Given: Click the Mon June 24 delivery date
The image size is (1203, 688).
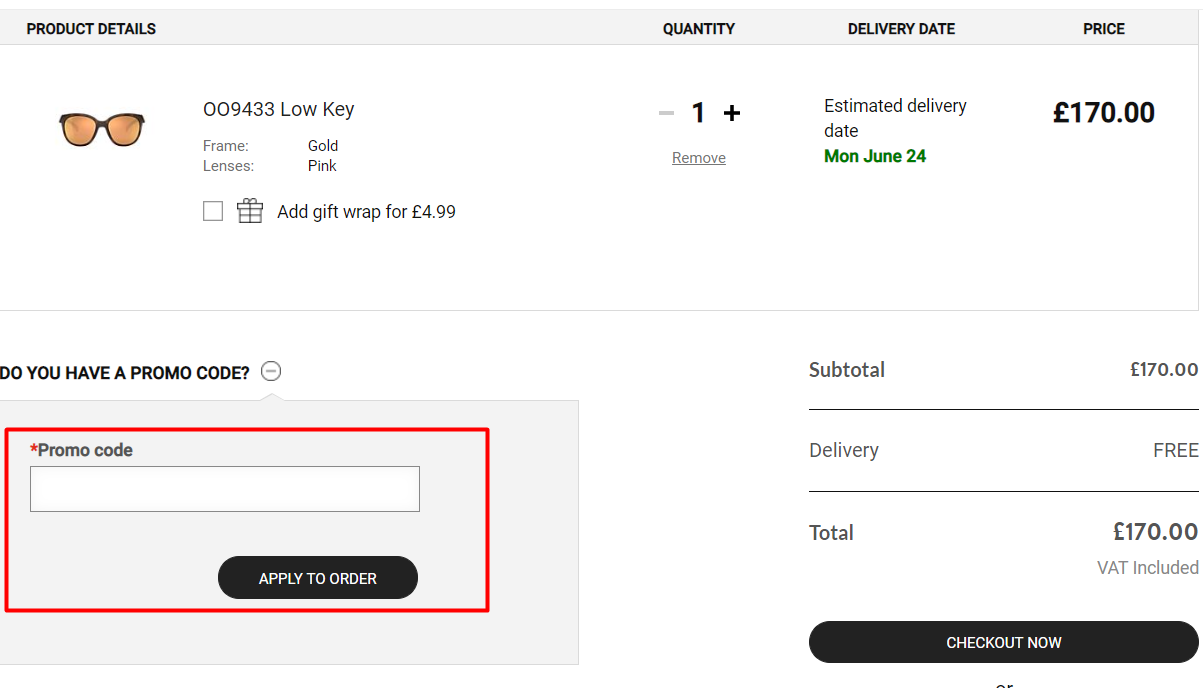Looking at the screenshot, I should [875, 156].
